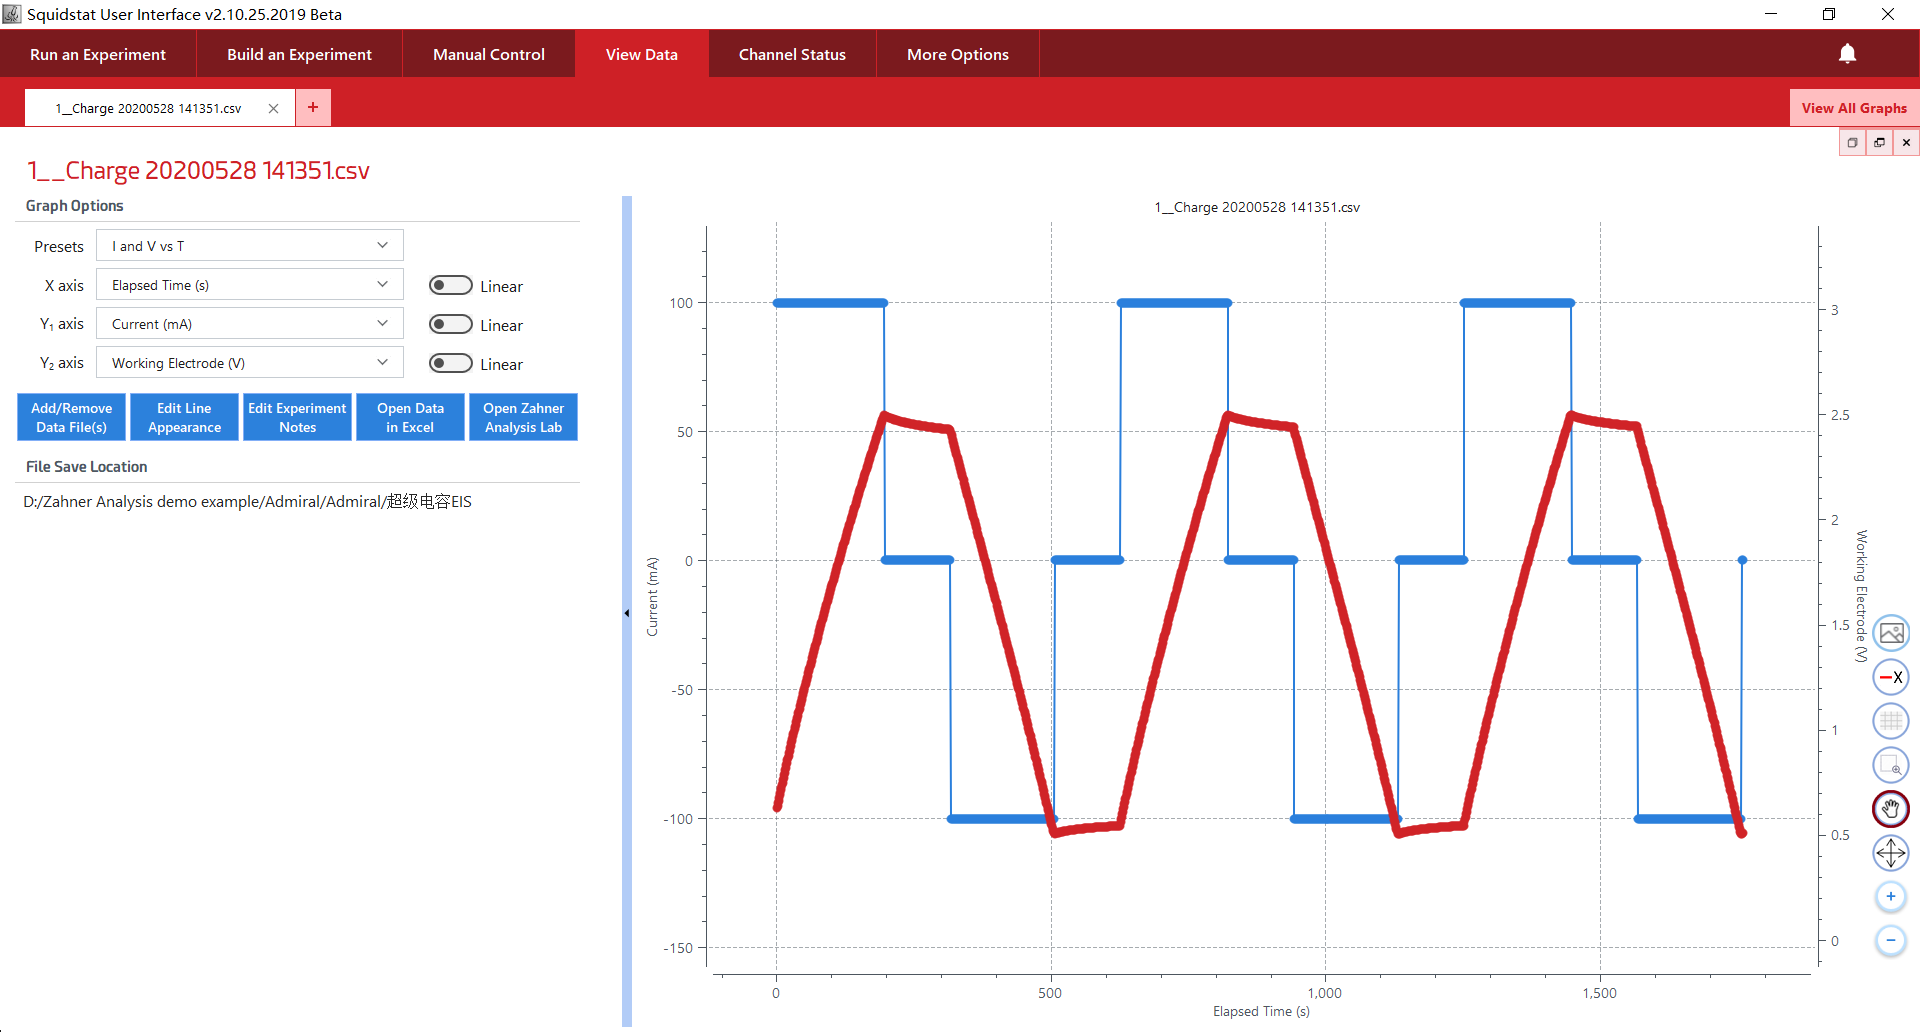Click the save graph as image icon
The width and height of the screenshot is (1920, 1032).
tap(1890, 633)
